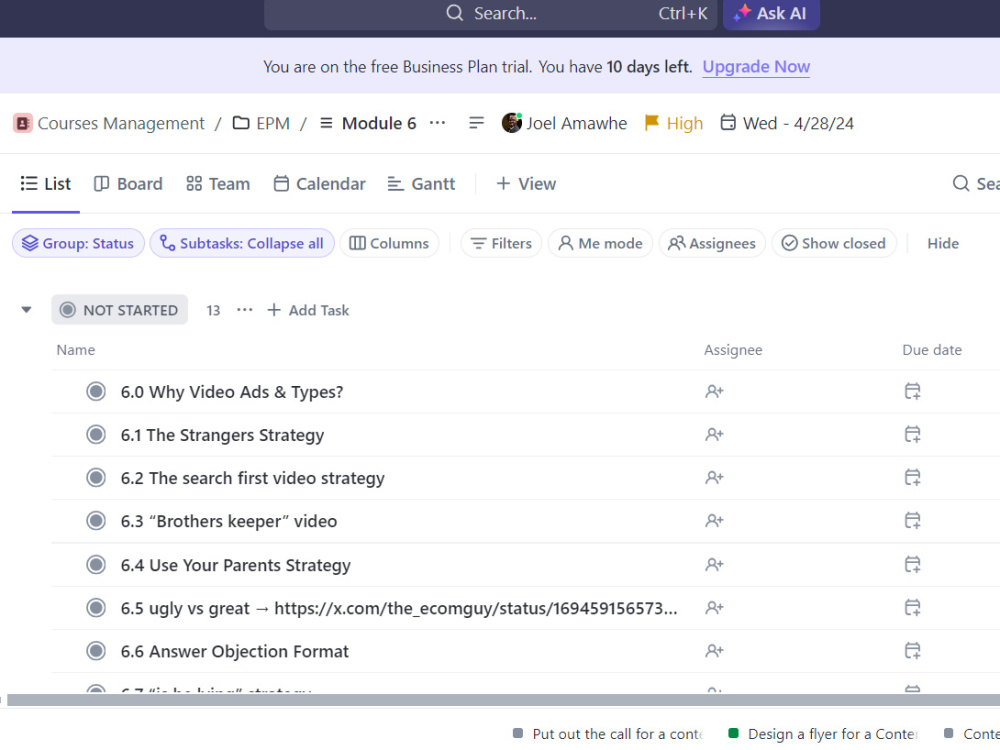The height and width of the screenshot is (750, 1000).
Task: Toggle Assignees filter
Action: [x=712, y=244]
